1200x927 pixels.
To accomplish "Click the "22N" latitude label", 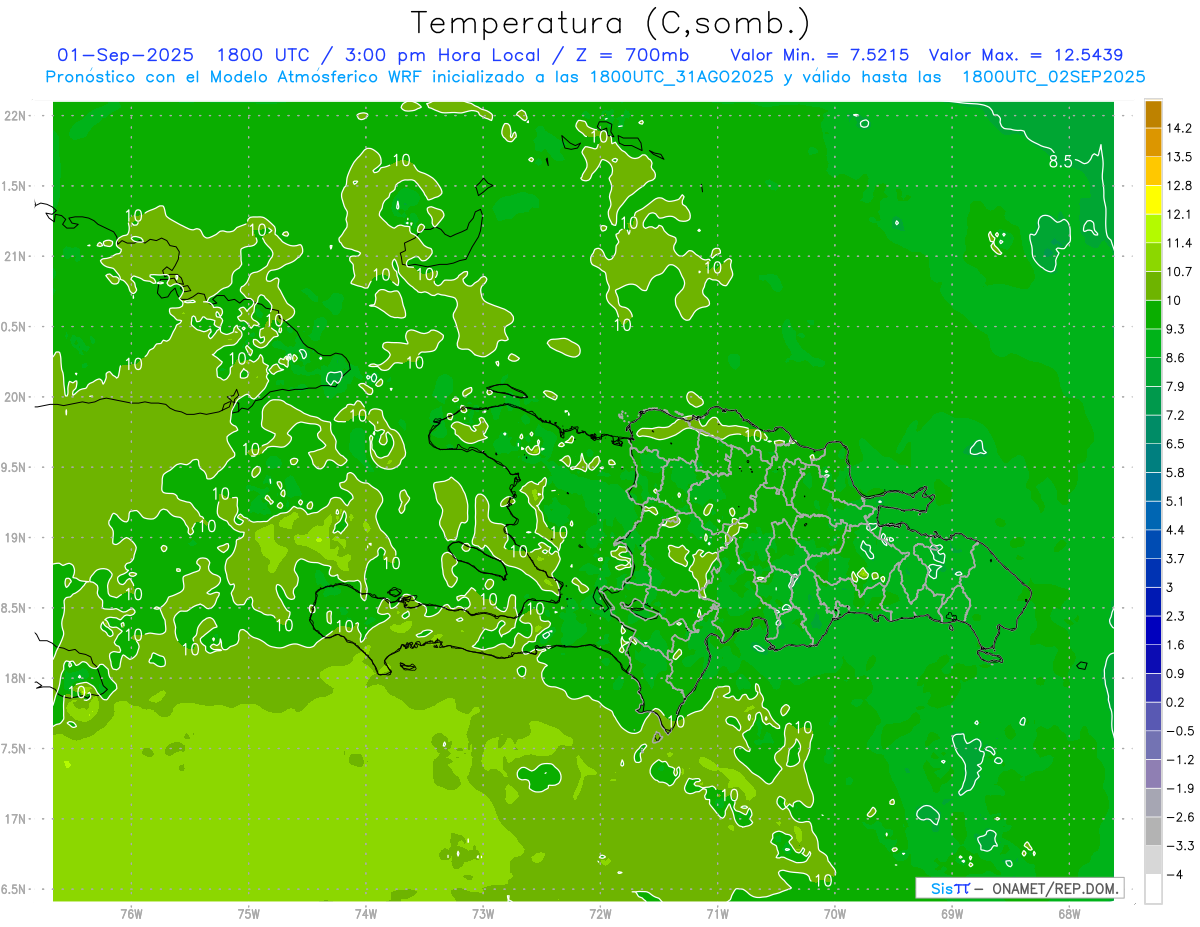I will point(14,115).
